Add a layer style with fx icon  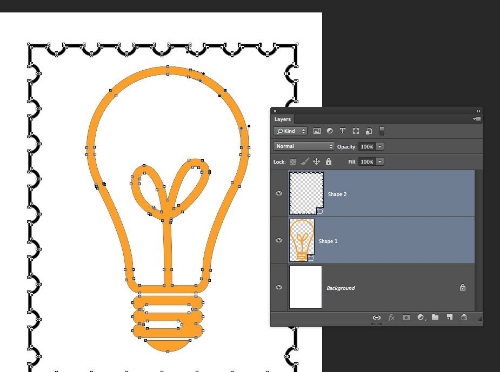[x=391, y=318]
